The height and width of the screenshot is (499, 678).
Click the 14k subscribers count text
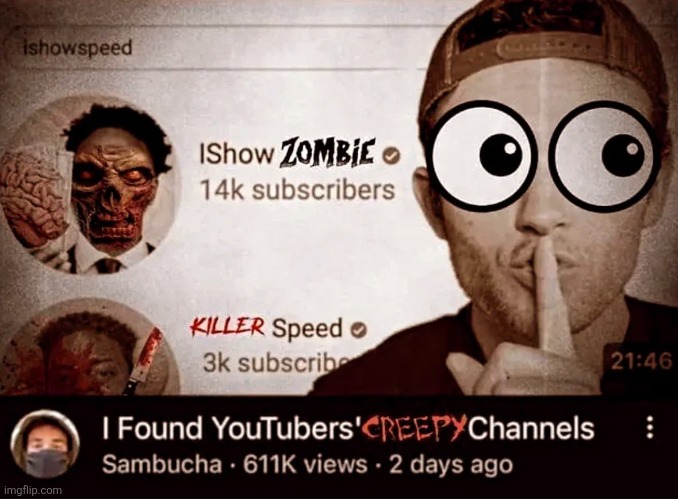(297, 190)
